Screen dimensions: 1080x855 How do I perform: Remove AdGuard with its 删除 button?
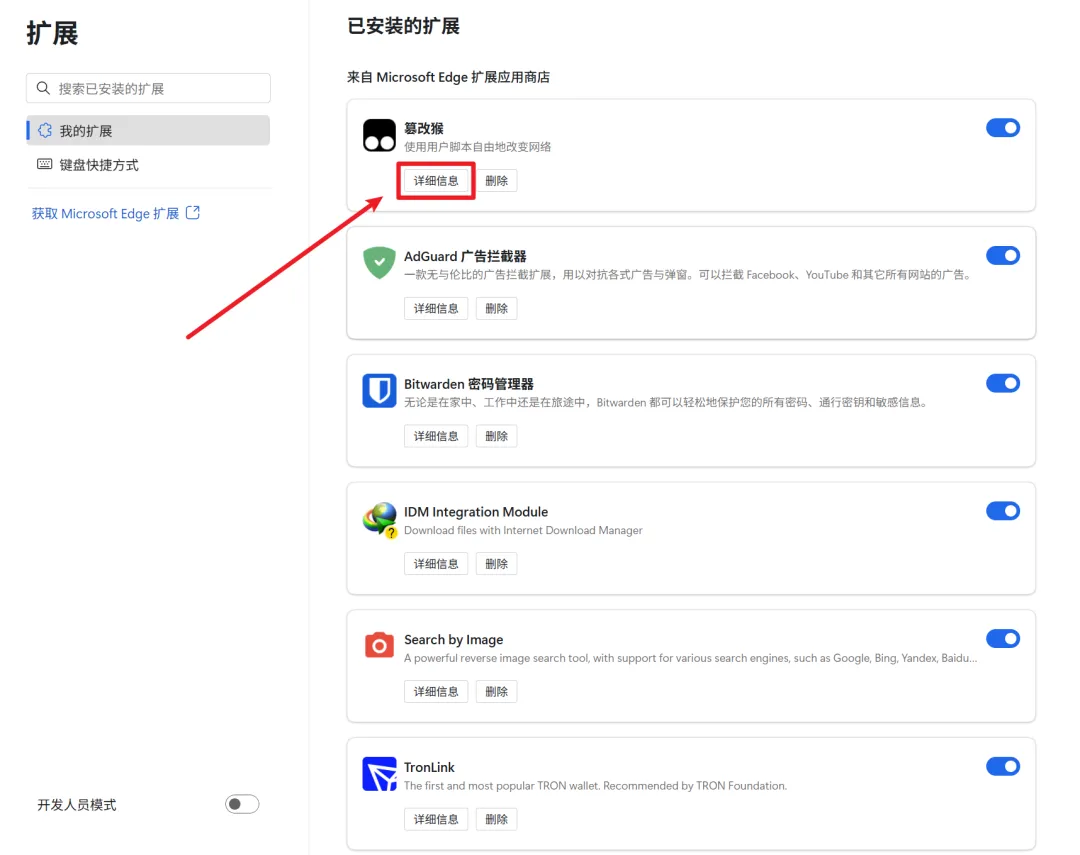tap(497, 309)
